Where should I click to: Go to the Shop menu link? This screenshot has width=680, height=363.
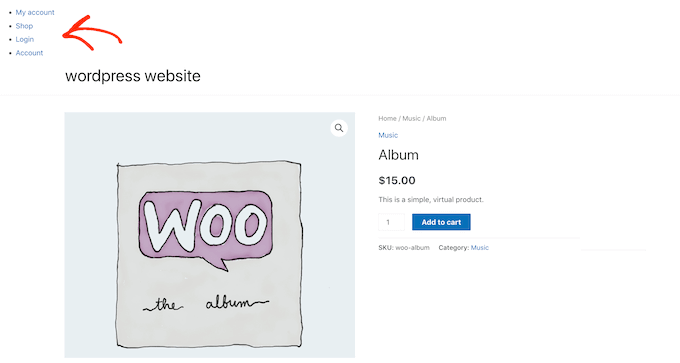(24, 26)
